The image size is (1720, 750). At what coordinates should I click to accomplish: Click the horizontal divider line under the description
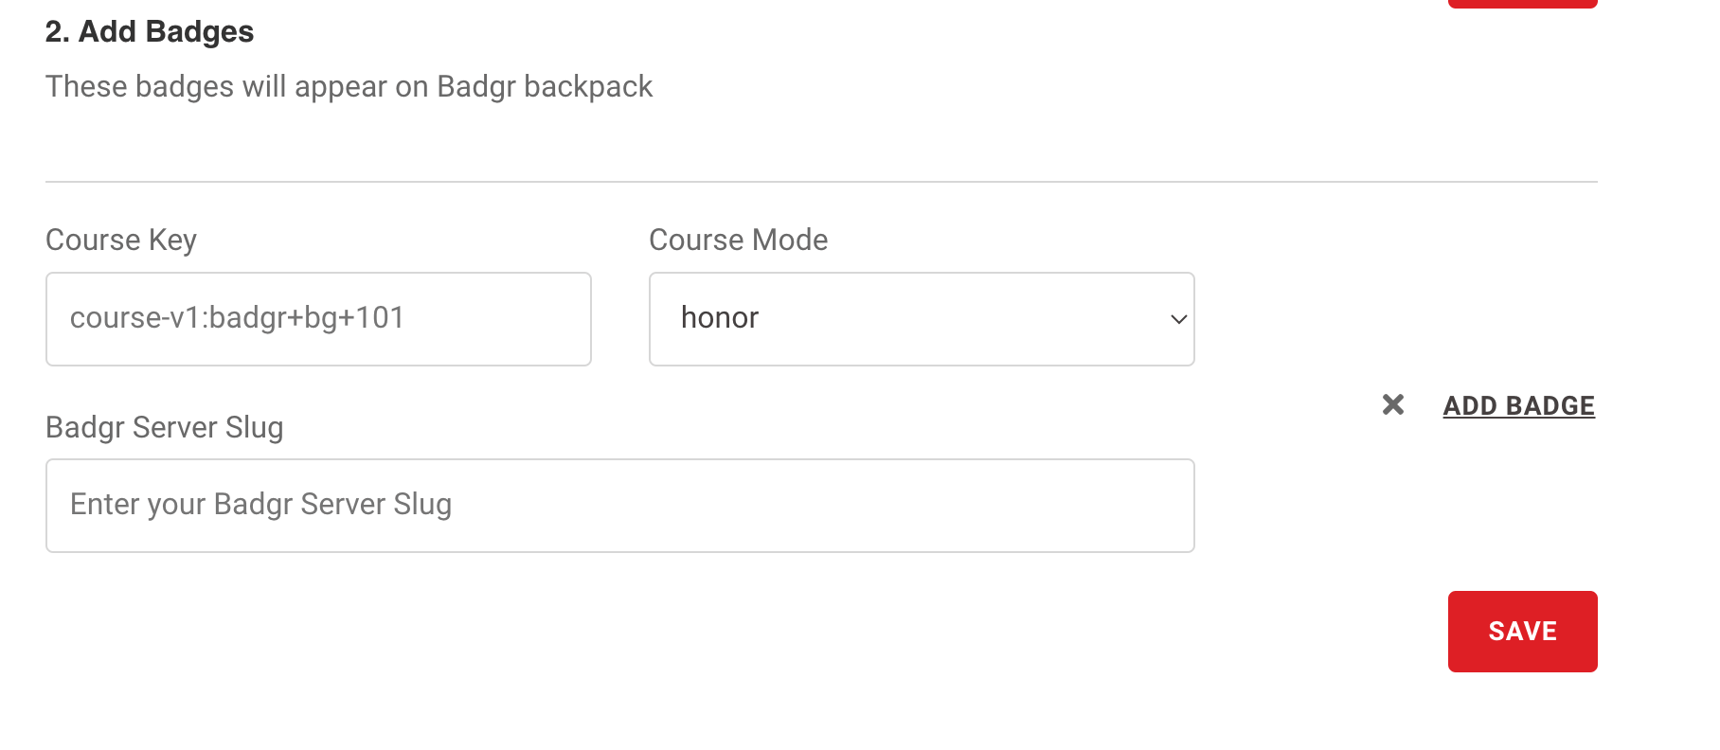(820, 181)
